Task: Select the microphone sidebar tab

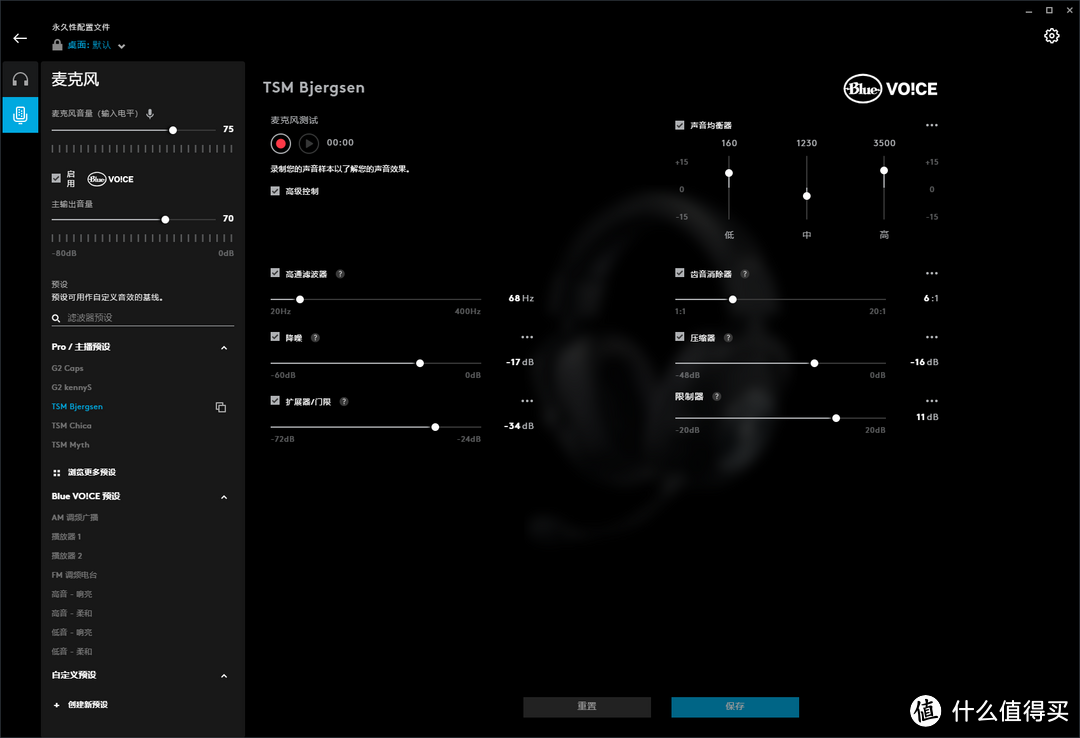Action: (x=20, y=114)
